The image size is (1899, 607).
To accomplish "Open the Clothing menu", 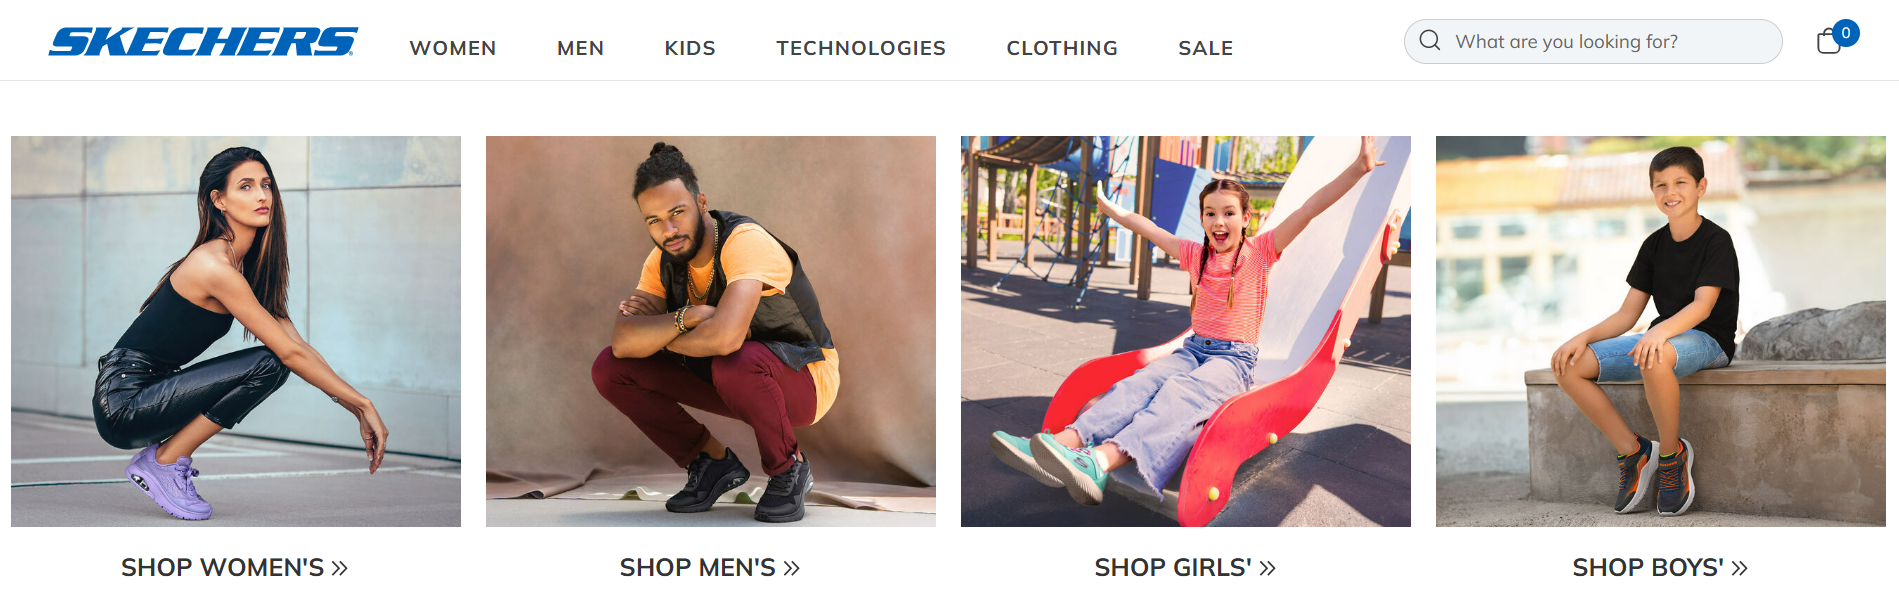I will coord(1062,48).
